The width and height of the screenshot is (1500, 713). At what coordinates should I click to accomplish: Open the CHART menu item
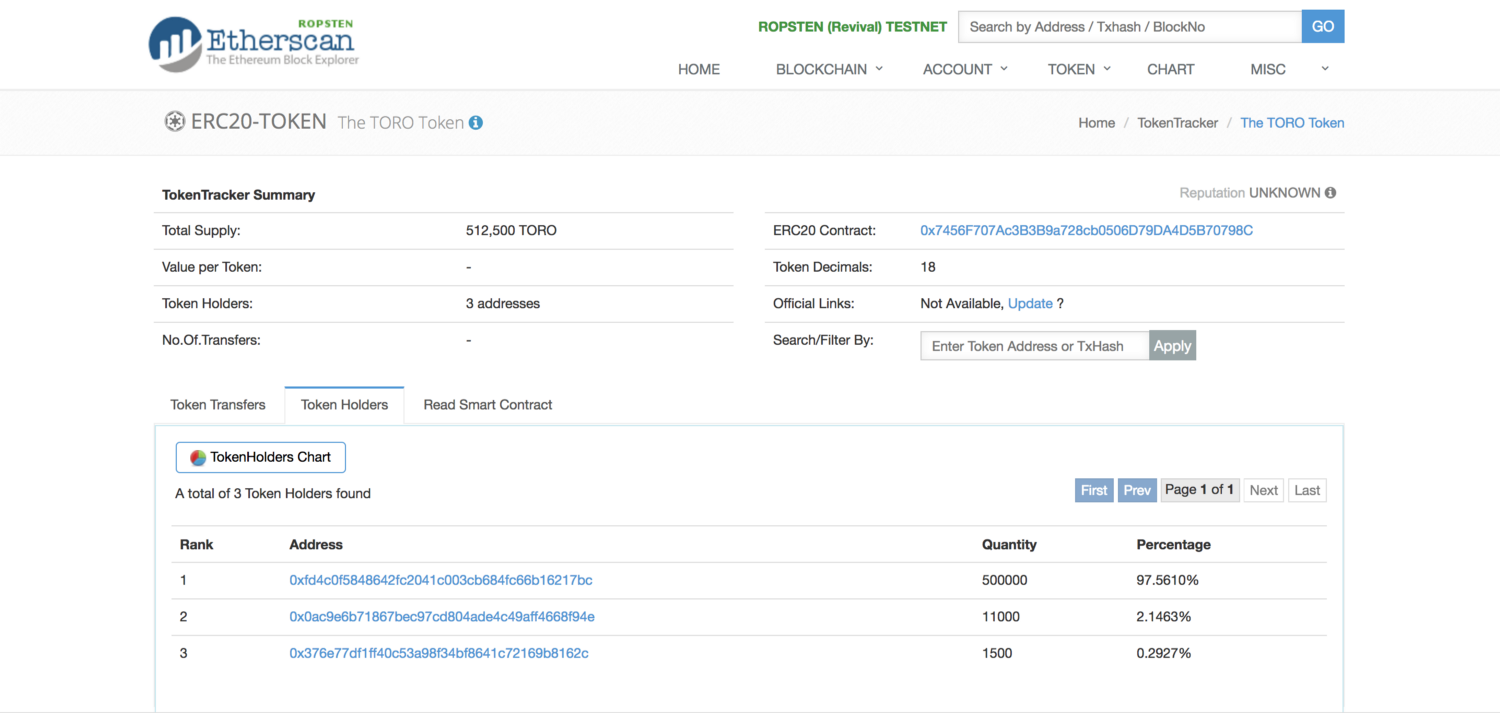[1170, 69]
